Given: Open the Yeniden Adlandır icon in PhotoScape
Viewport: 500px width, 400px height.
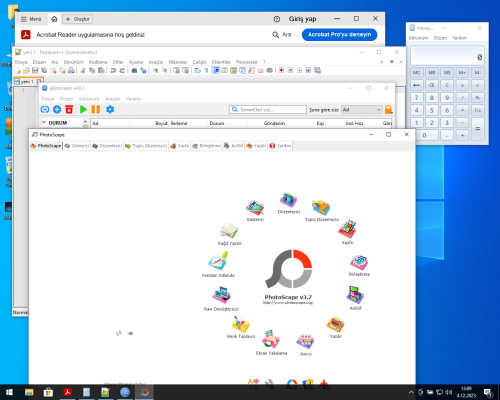Looking at the screenshot, I should coord(219,261).
